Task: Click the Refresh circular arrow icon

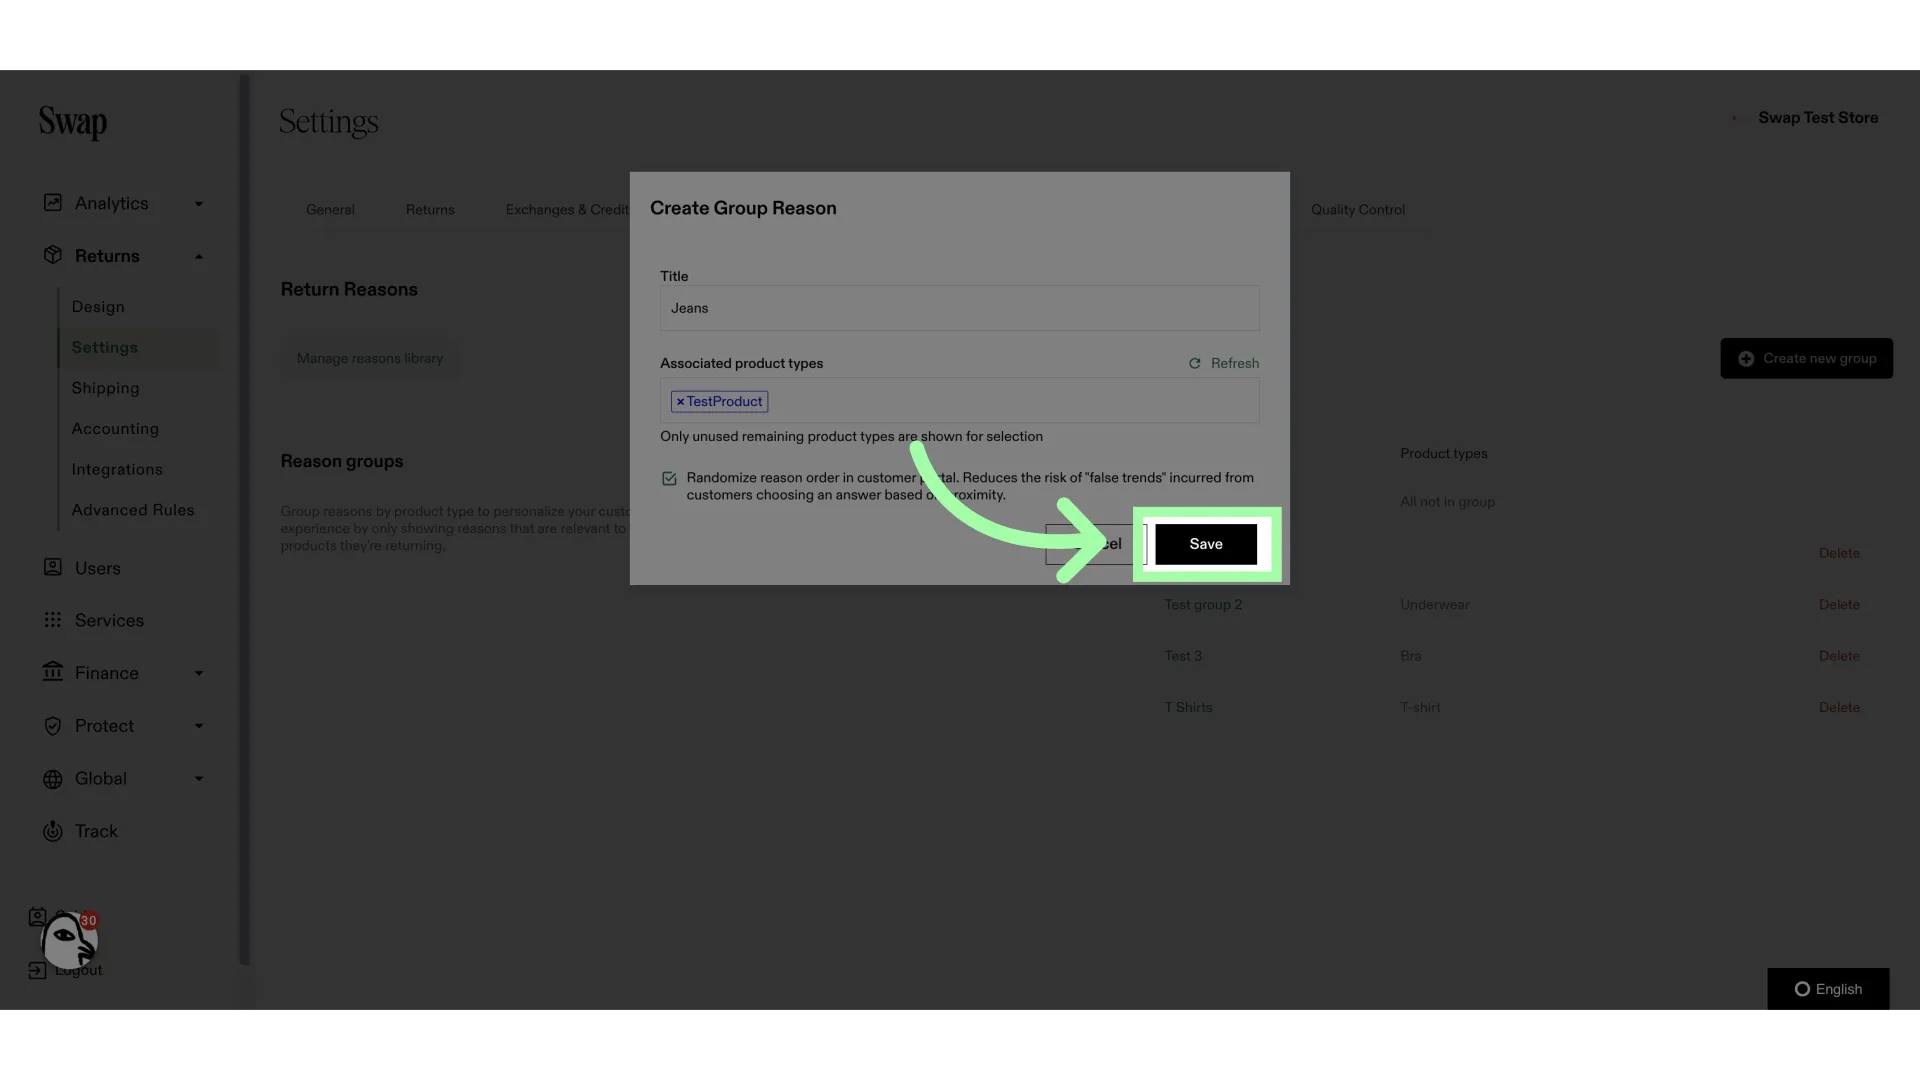Action: 1194,363
